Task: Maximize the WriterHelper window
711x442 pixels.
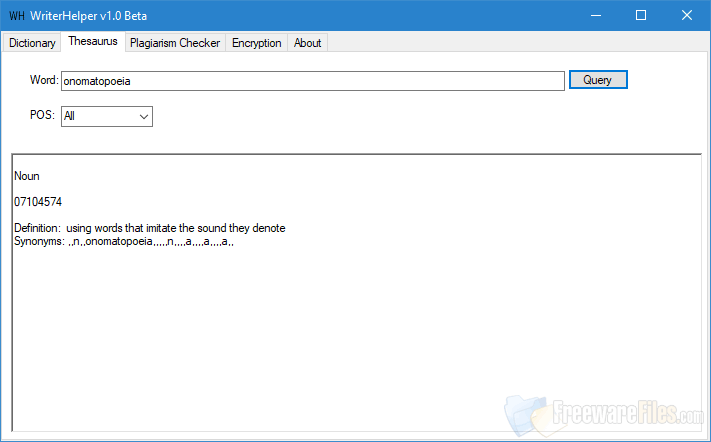Action: (x=641, y=15)
